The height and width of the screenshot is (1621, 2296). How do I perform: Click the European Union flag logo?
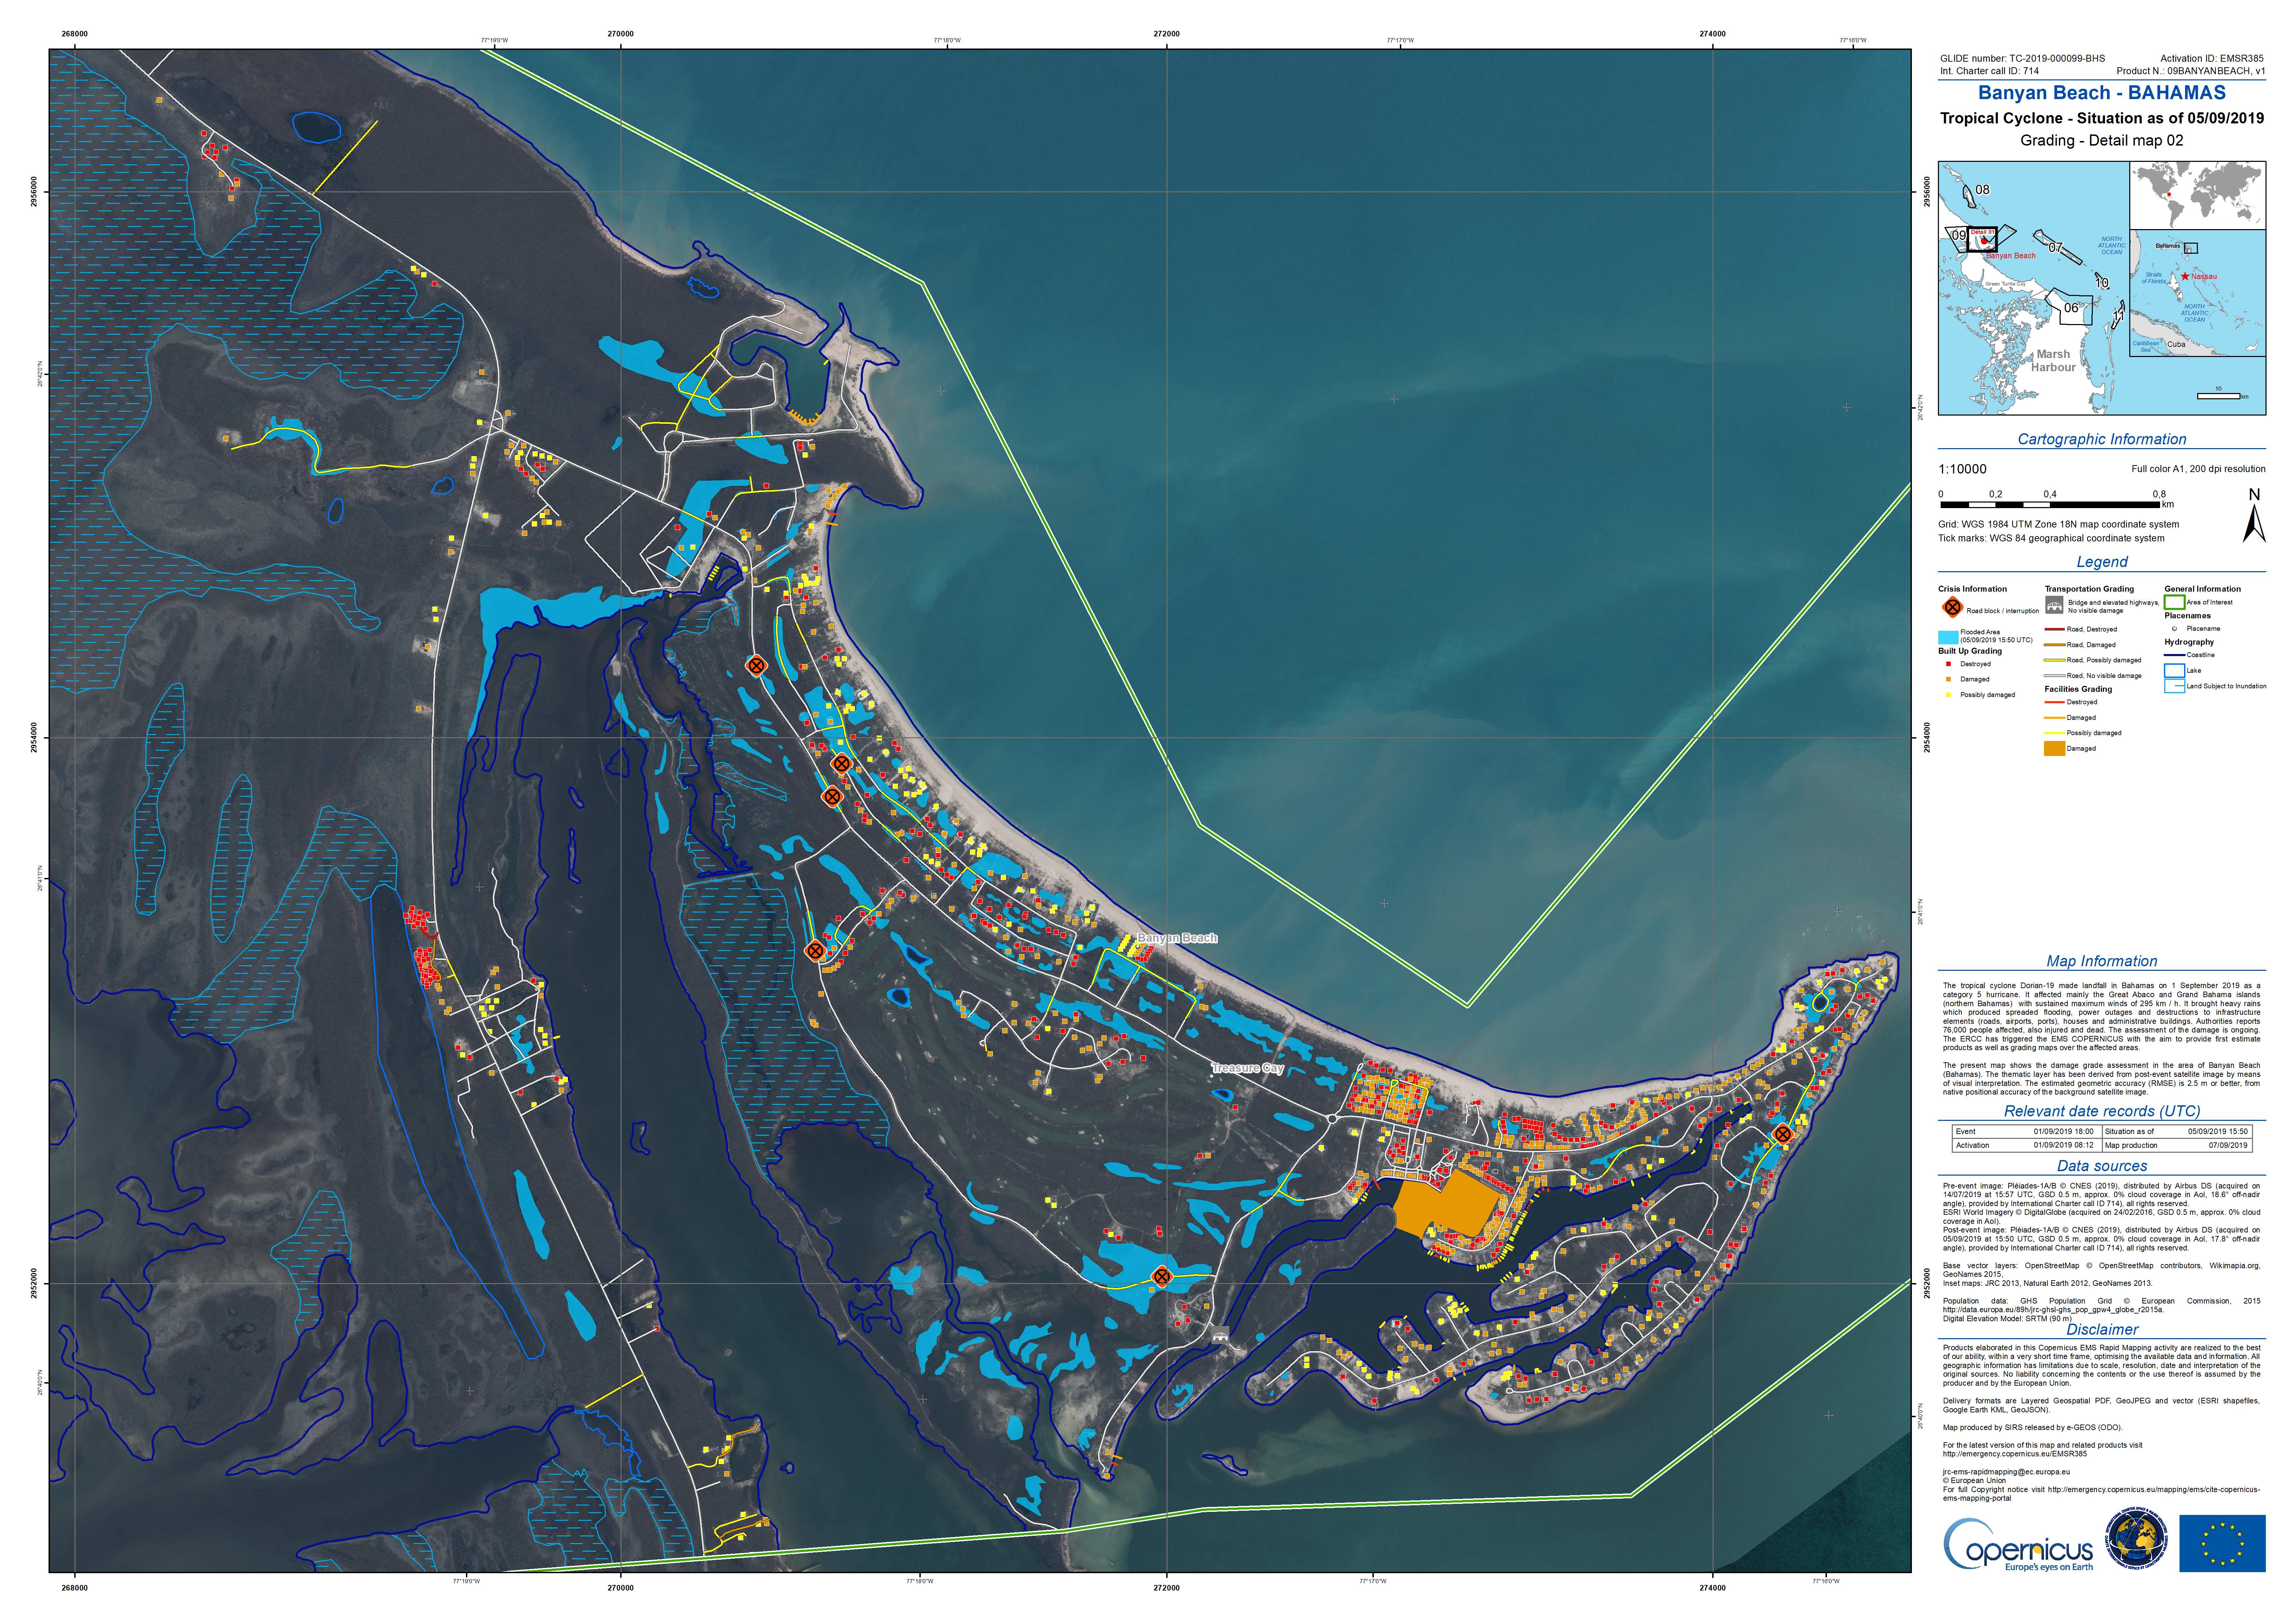point(2222,1543)
